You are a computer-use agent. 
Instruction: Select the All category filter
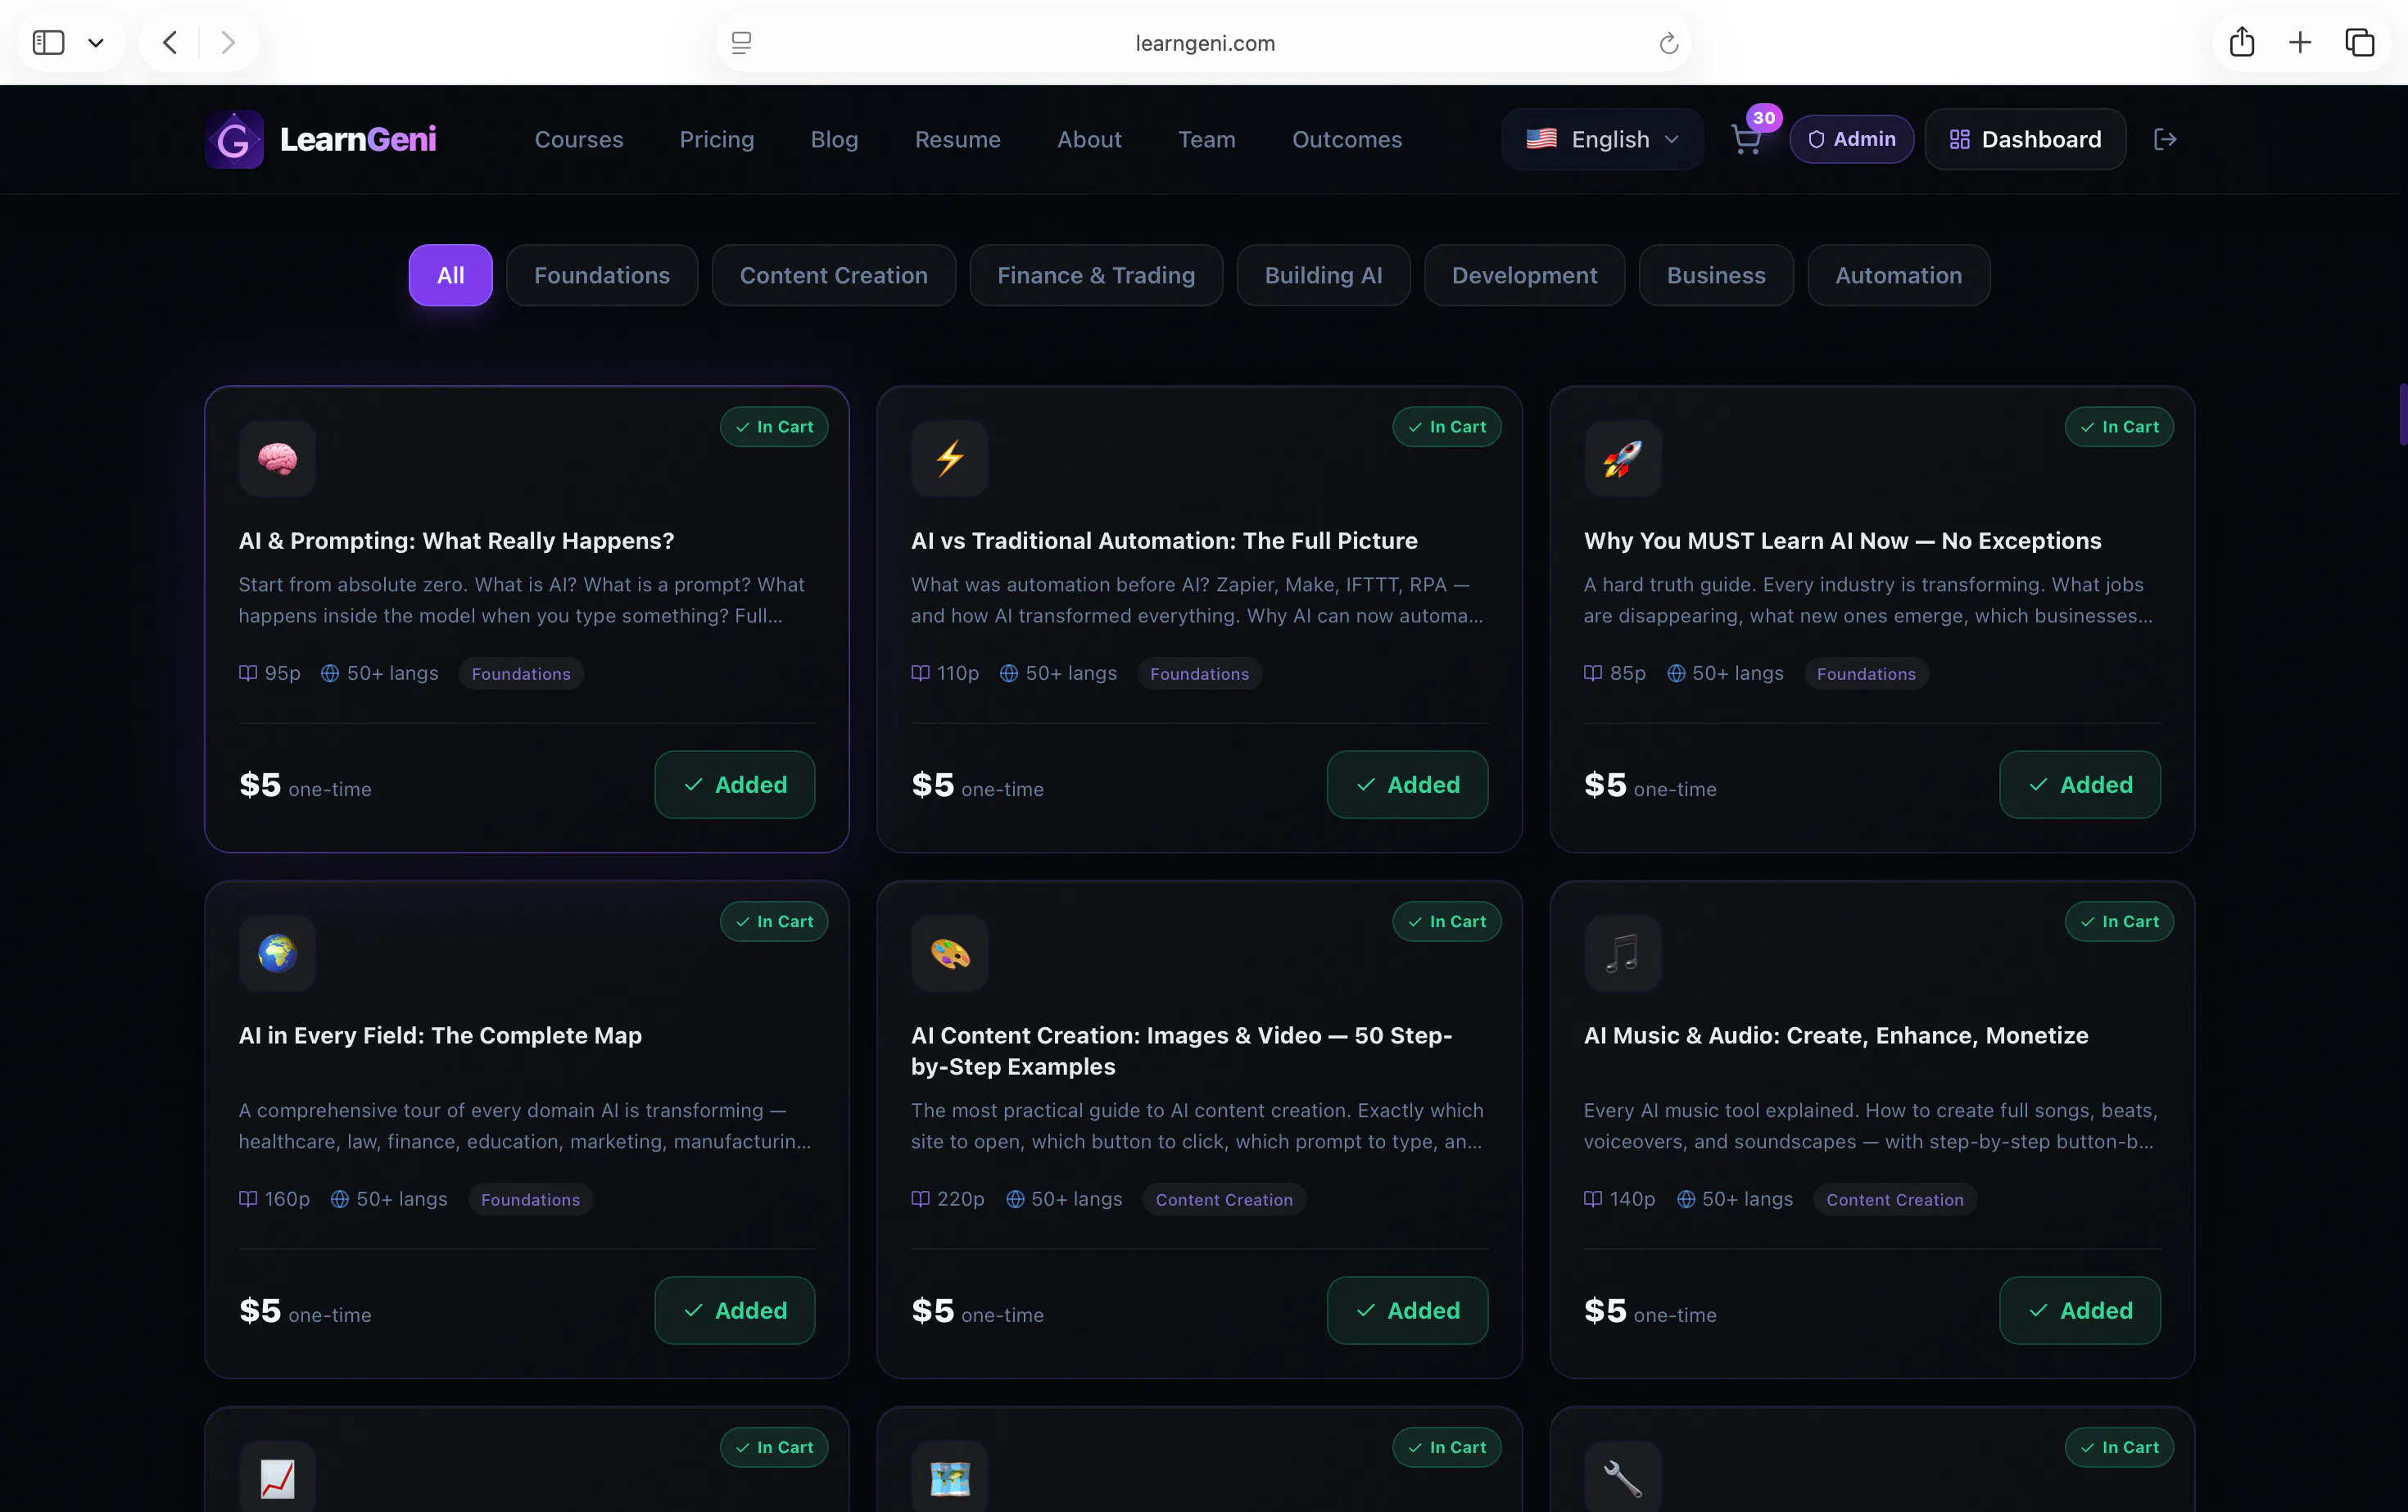[450, 275]
